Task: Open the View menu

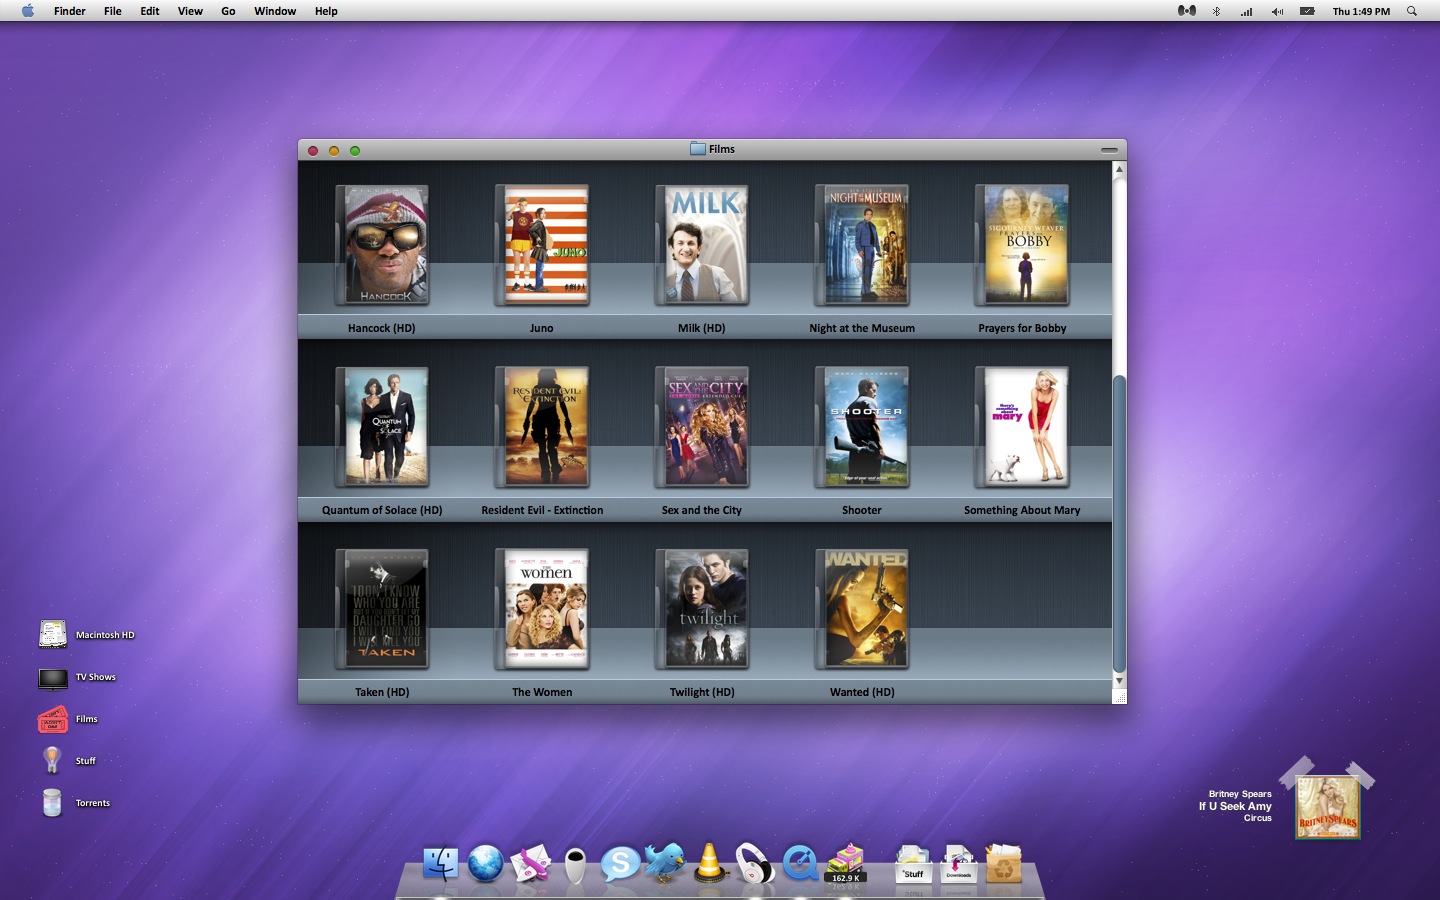Action: coord(190,11)
